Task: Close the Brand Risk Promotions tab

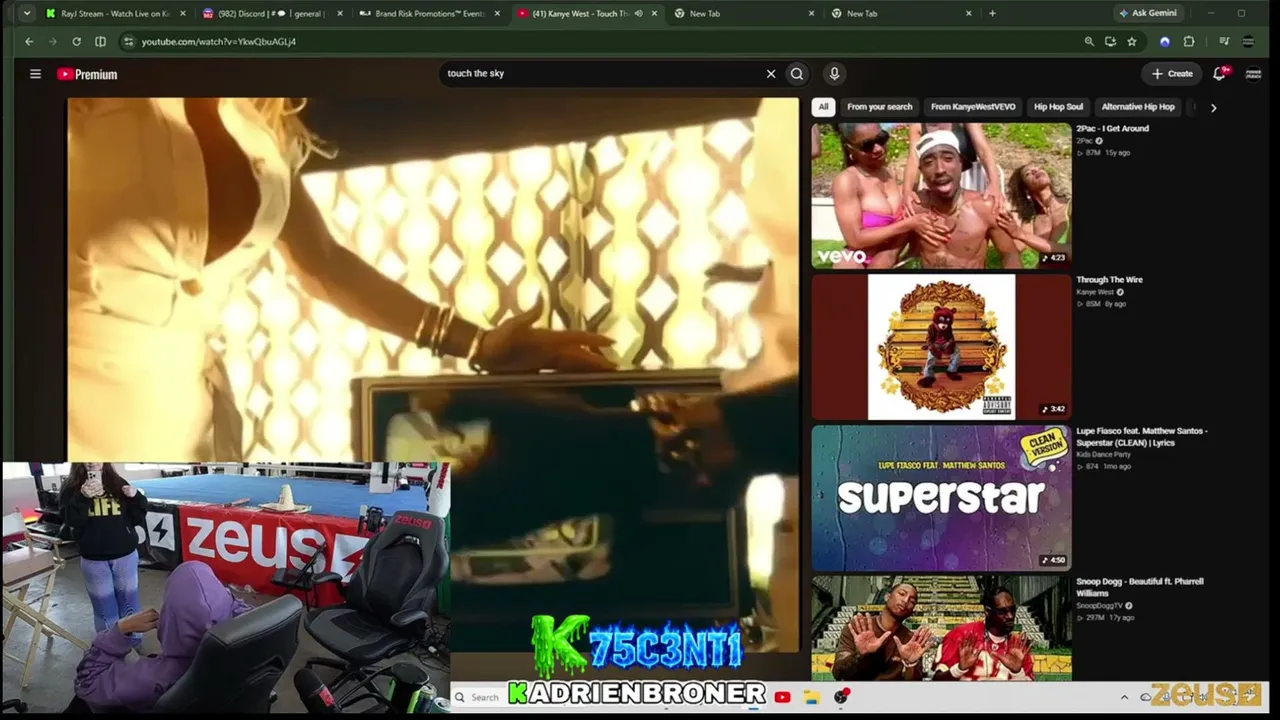Action: click(497, 14)
